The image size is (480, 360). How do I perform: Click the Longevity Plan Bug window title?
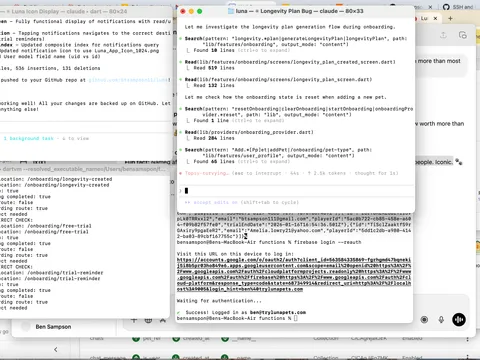point(300,11)
